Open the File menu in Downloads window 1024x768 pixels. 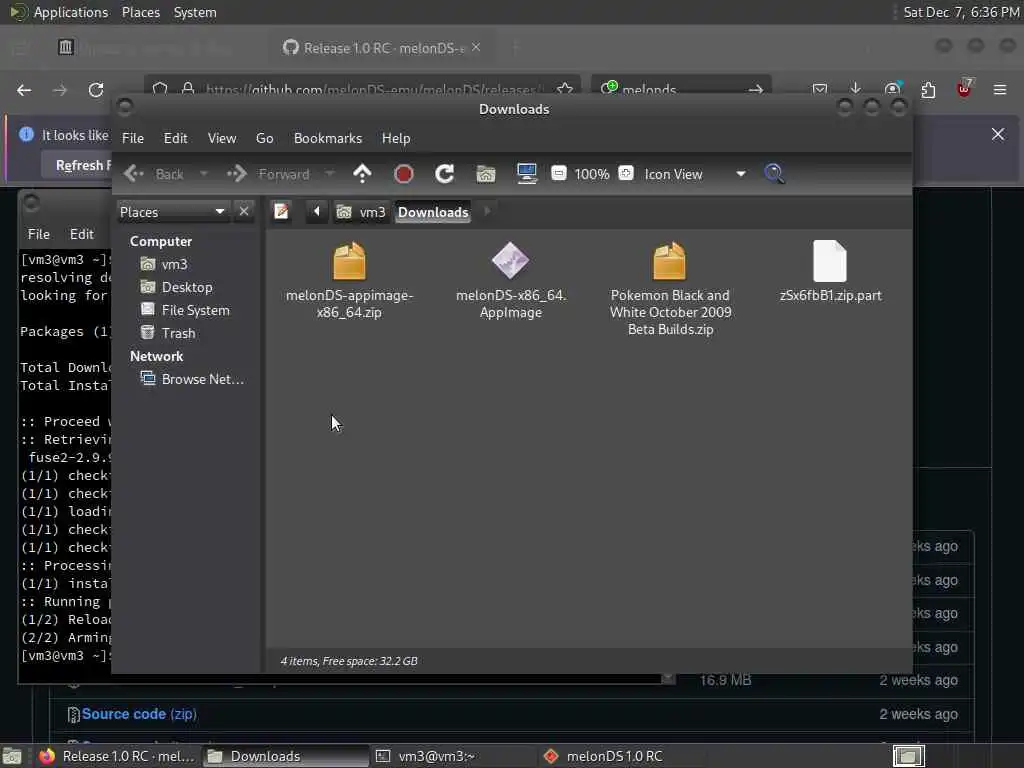point(133,138)
